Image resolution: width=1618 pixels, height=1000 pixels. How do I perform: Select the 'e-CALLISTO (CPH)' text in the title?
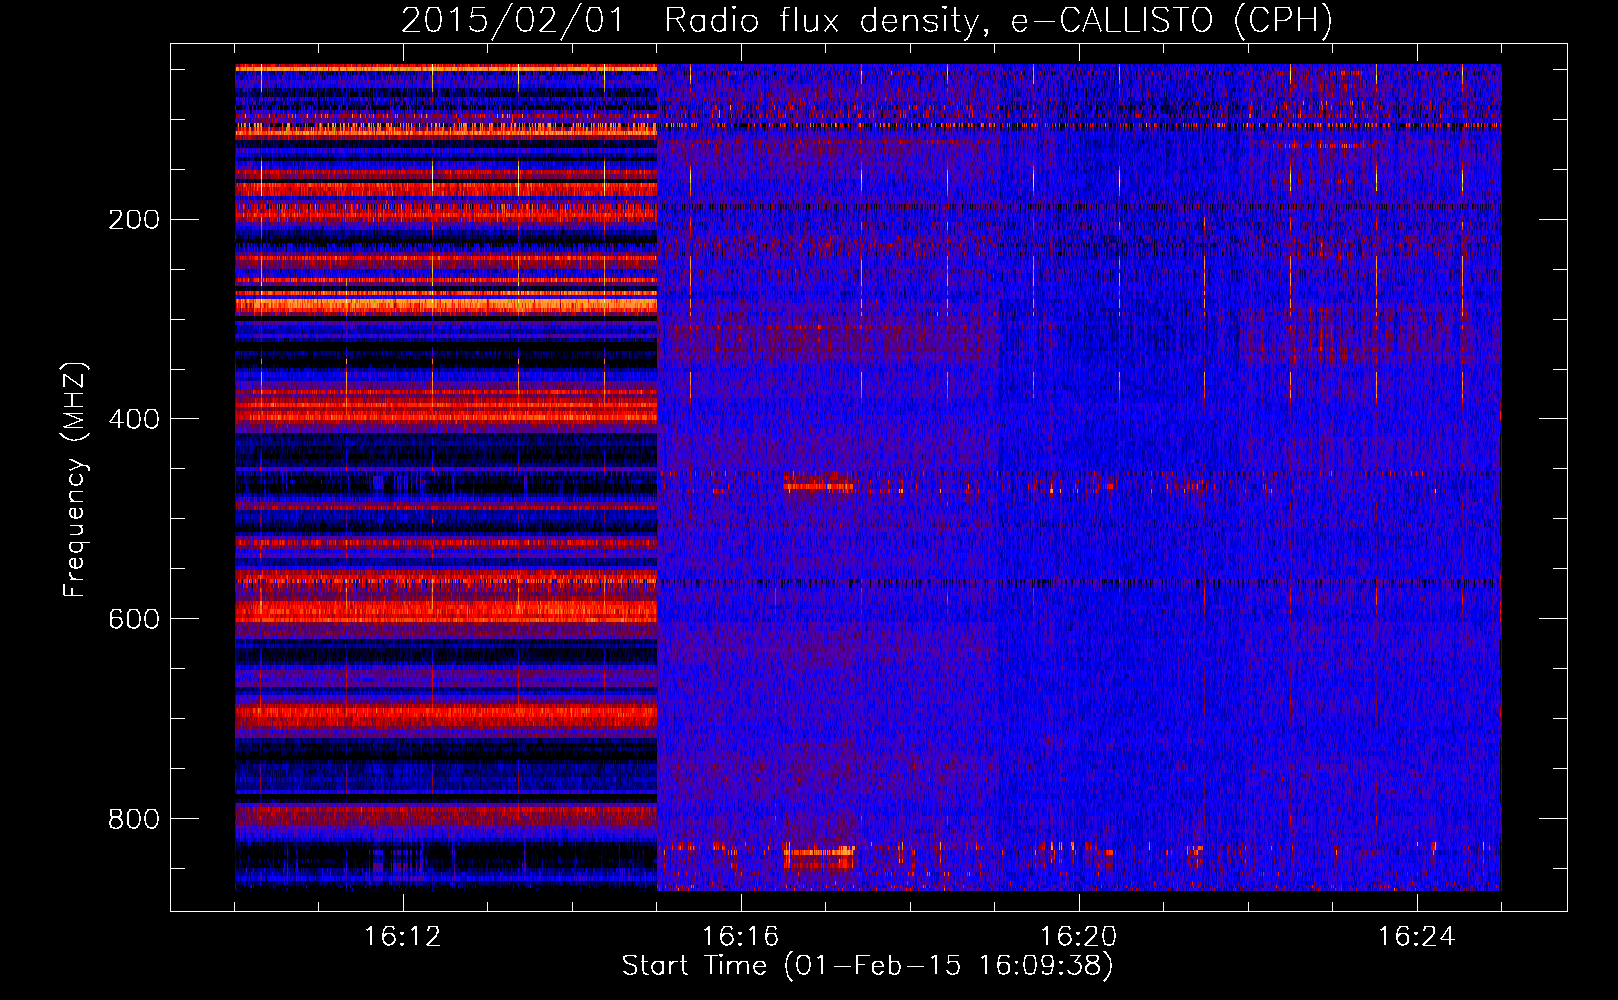click(1171, 20)
